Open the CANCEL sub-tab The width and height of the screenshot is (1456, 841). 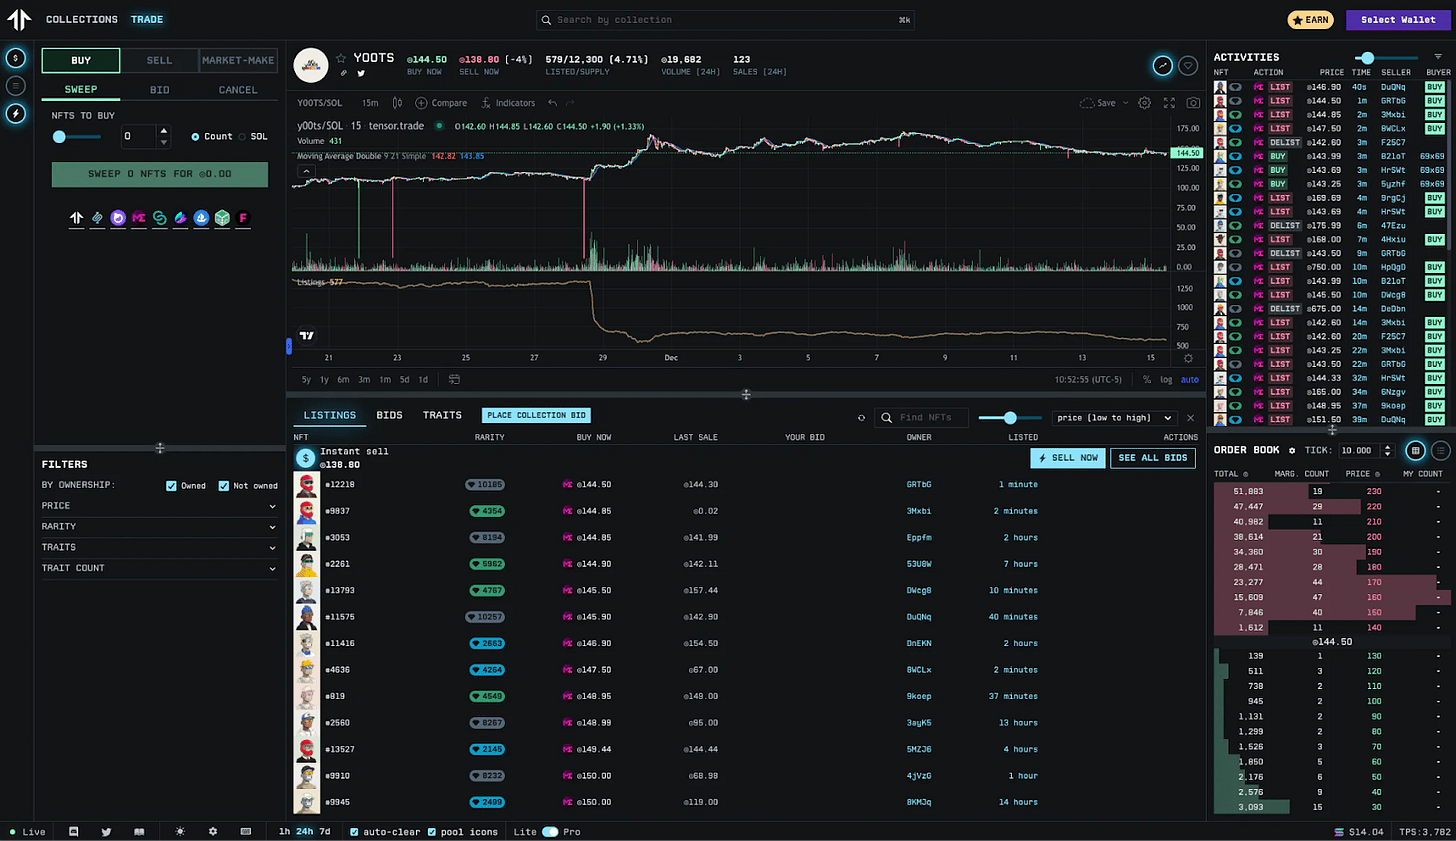tap(238, 90)
